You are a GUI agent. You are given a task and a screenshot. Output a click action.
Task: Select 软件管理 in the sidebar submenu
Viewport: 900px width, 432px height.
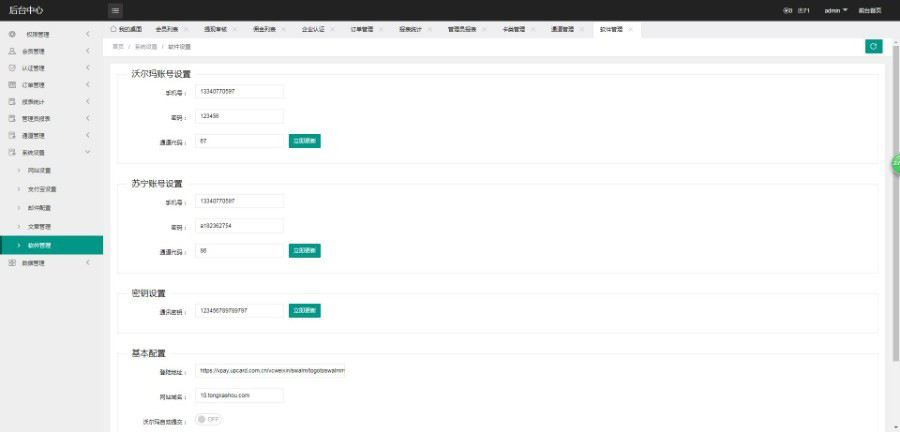(51, 245)
